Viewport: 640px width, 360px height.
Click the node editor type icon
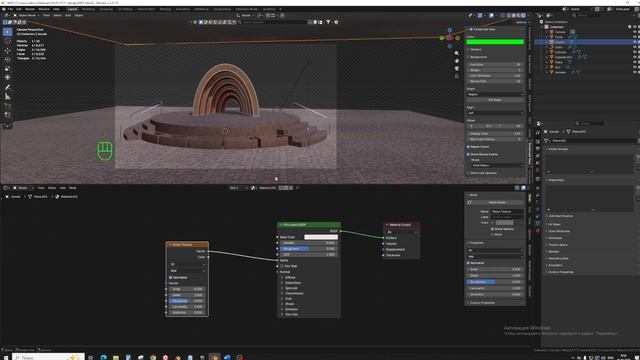[x=6, y=188]
